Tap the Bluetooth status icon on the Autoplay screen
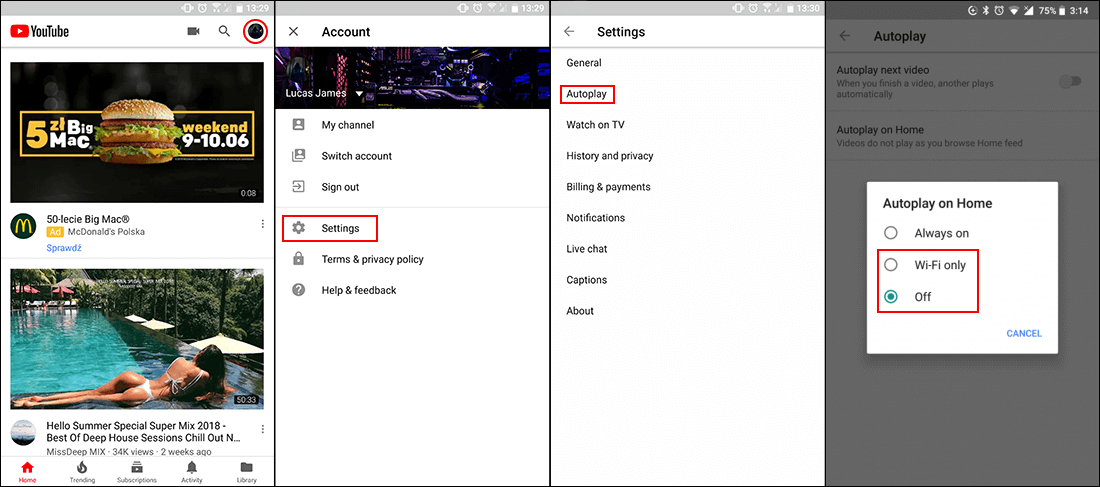 985,11
